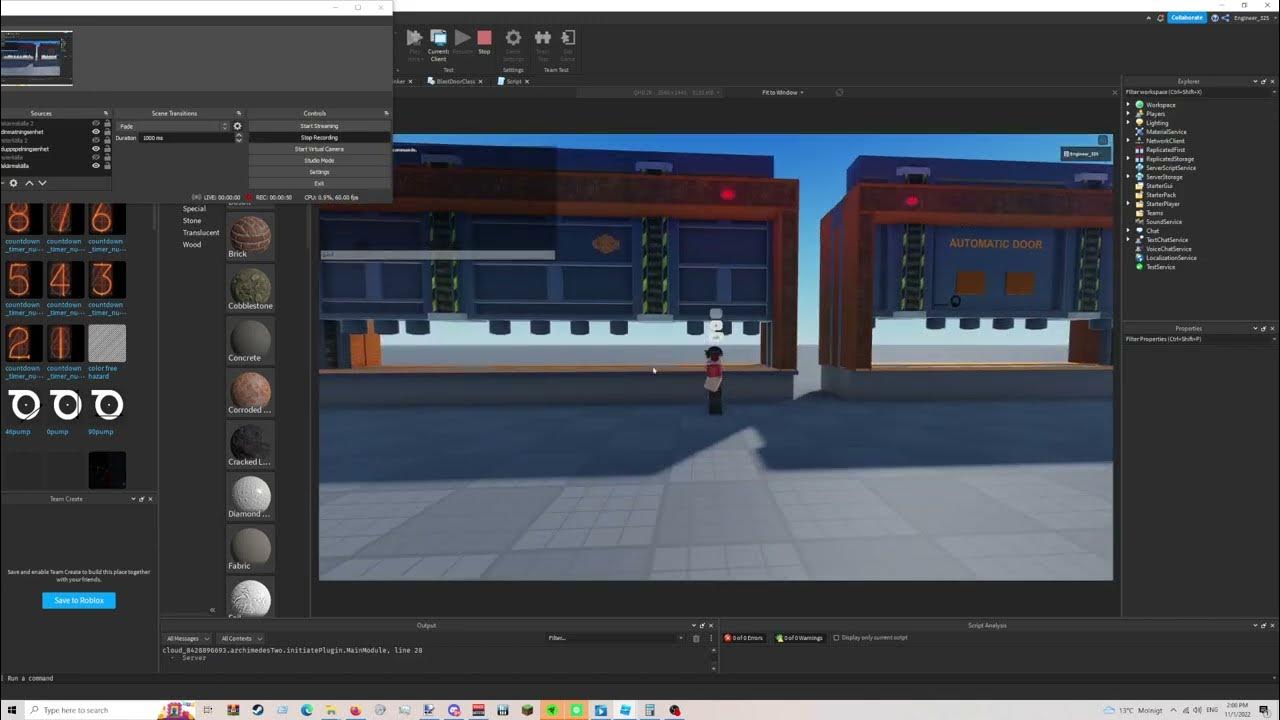
Task: Click the Exit Game icon
Action: click(568, 38)
